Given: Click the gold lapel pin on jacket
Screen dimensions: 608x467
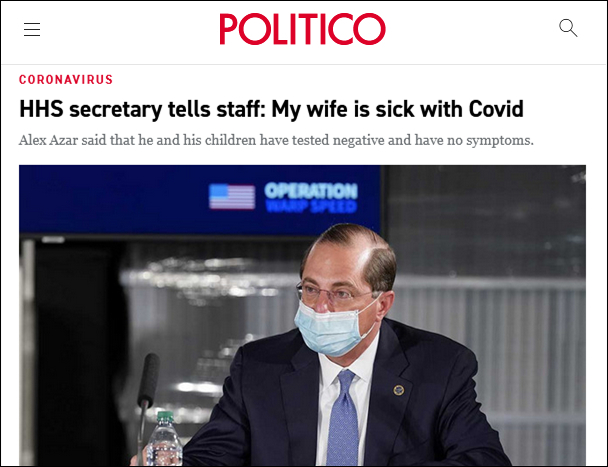Looking at the screenshot, I should pos(399,390).
